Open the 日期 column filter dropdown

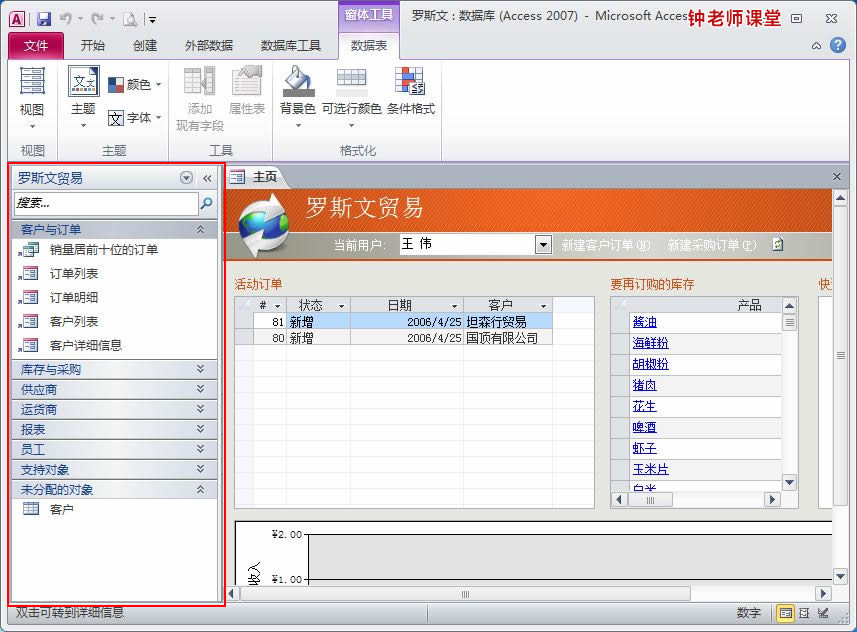(x=454, y=306)
